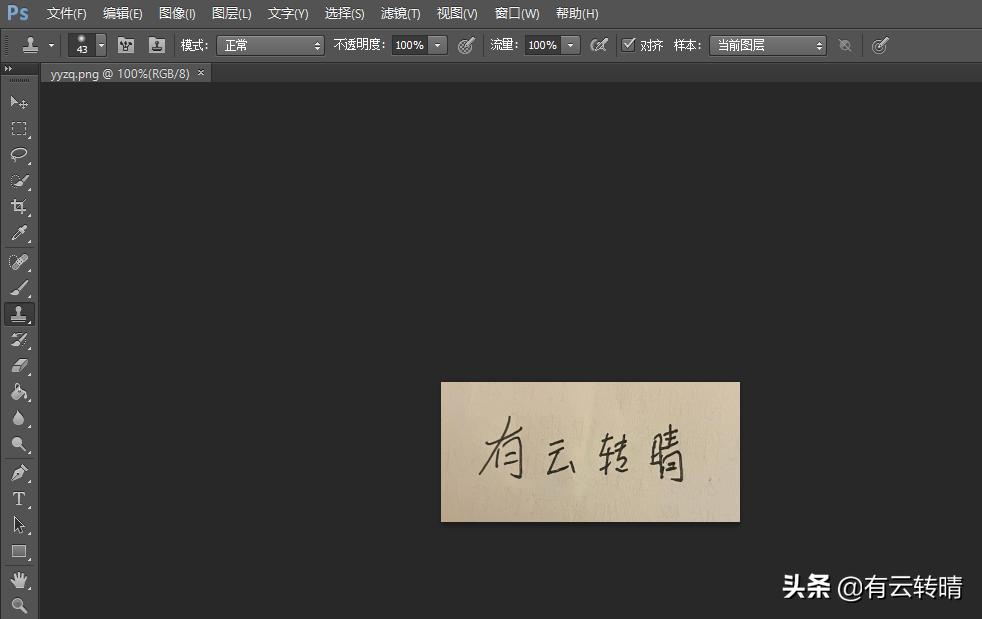Open the 模式 blending mode dropdown
This screenshot has height=619, width=982.
point(270,45)
